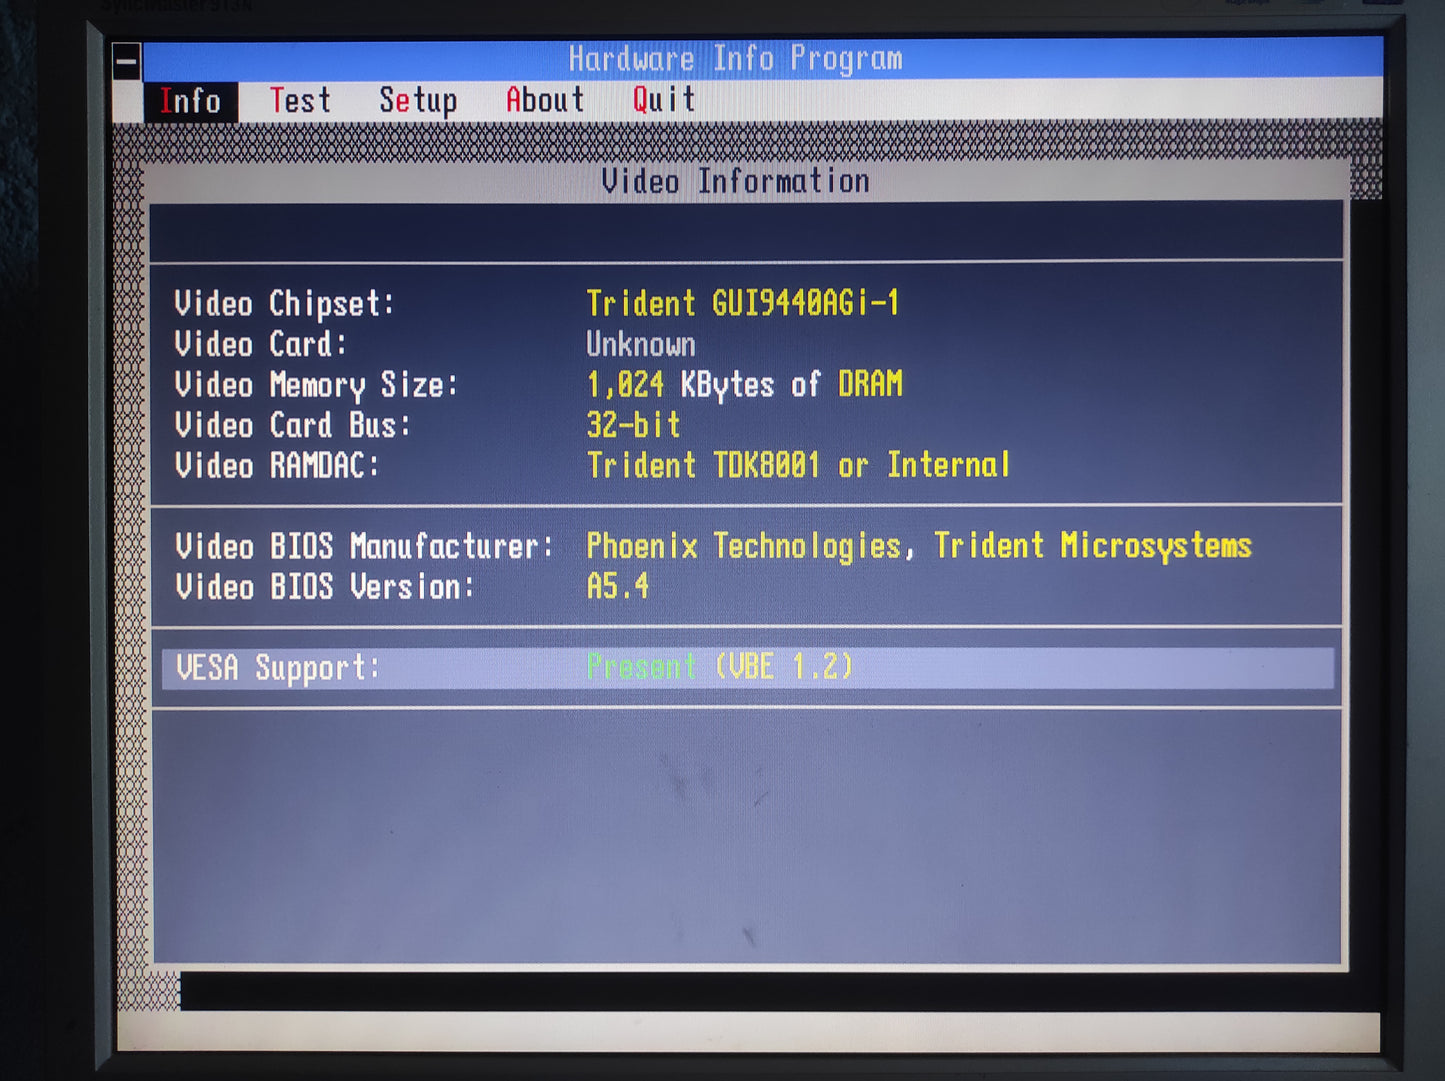Open the About menu
The width and height of the screenshot is (1445, 1081).
point(544,100)
